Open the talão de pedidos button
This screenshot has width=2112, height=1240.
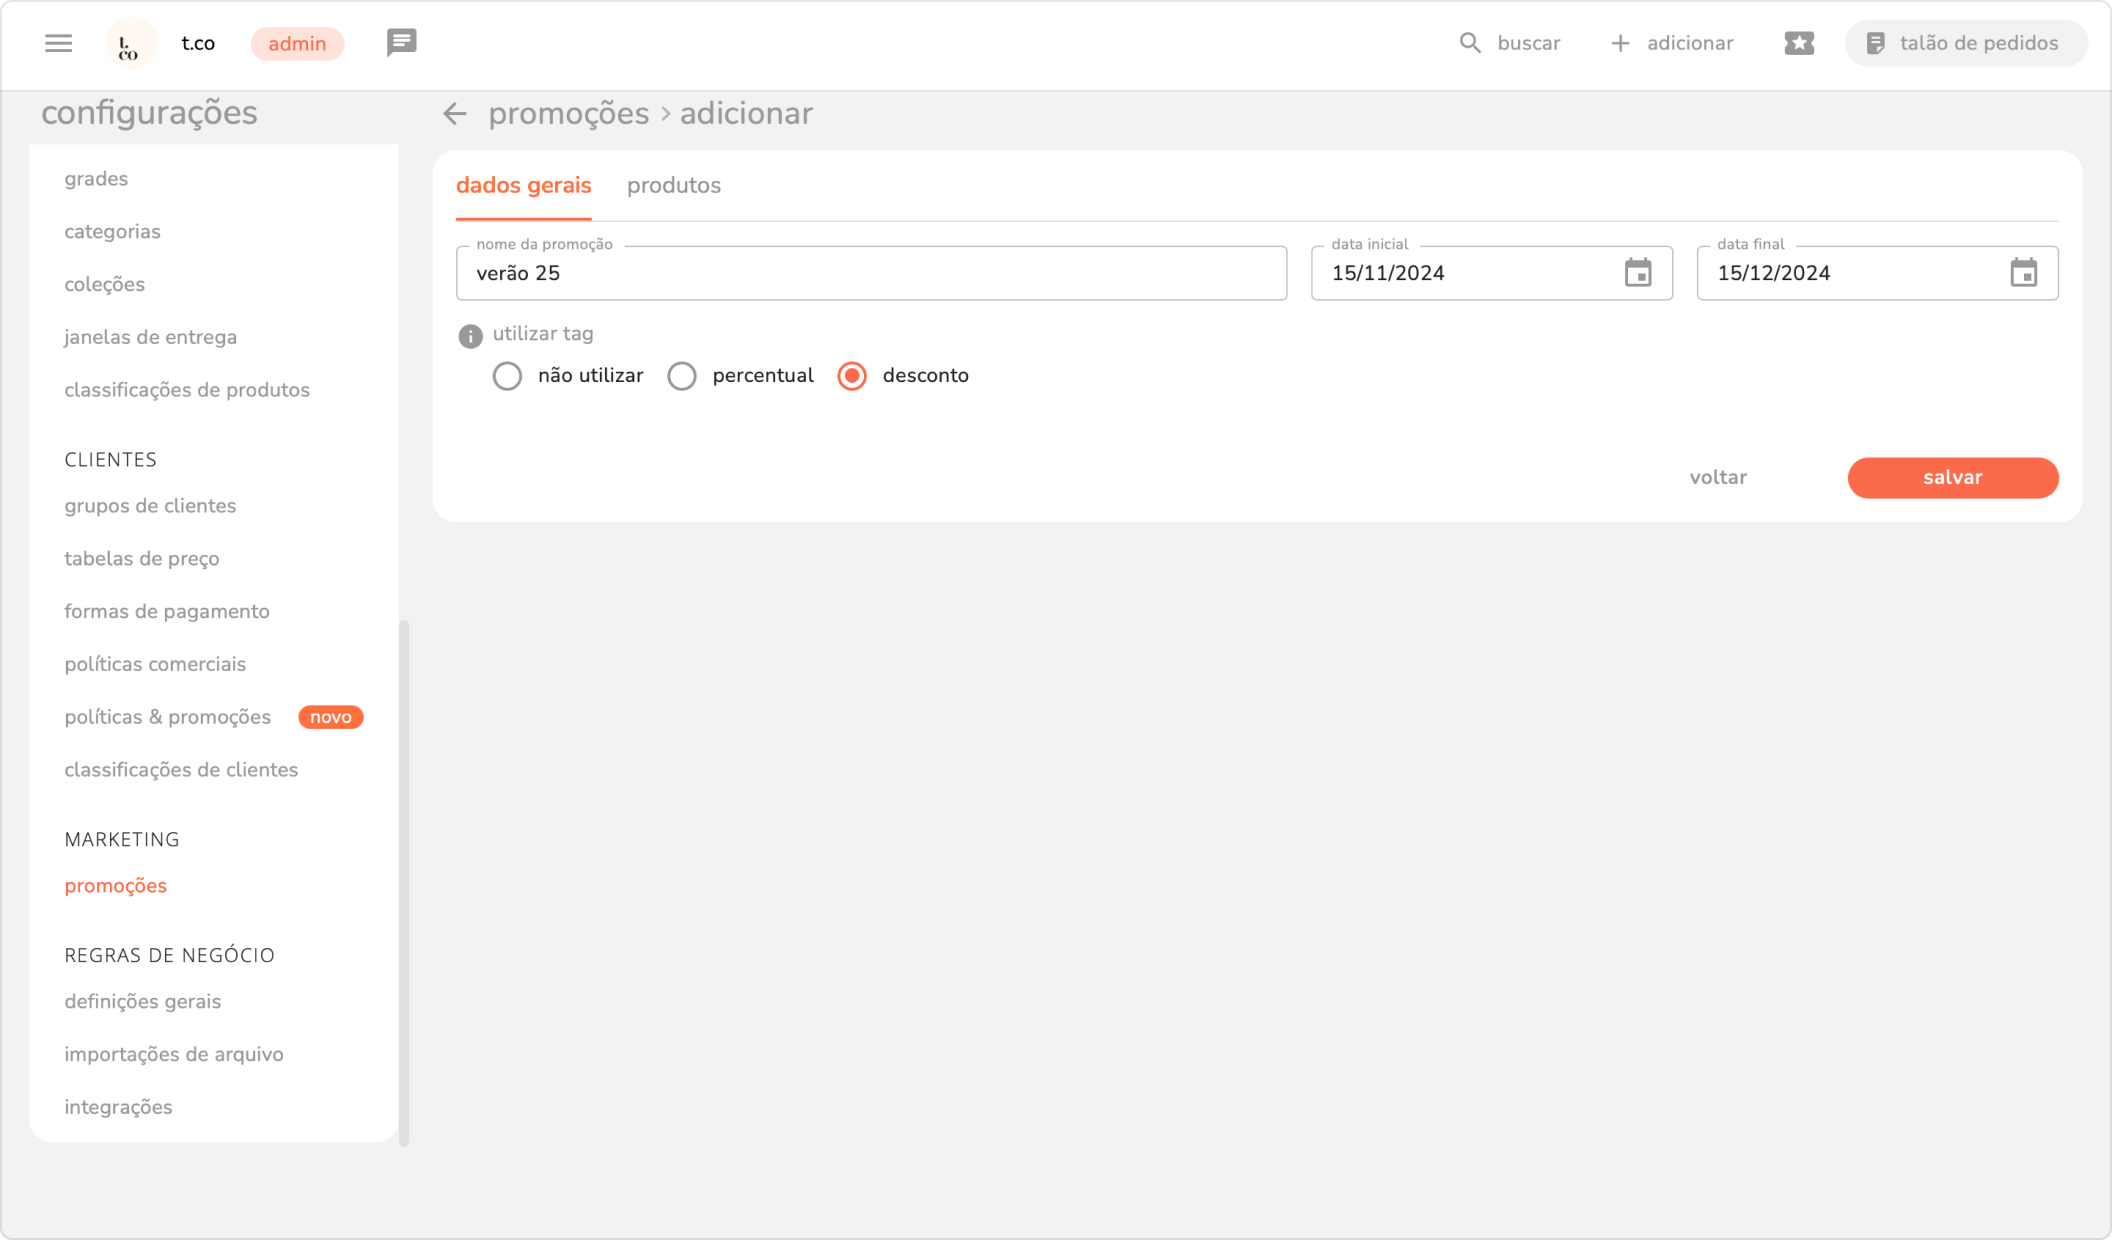click(1964, 43)
